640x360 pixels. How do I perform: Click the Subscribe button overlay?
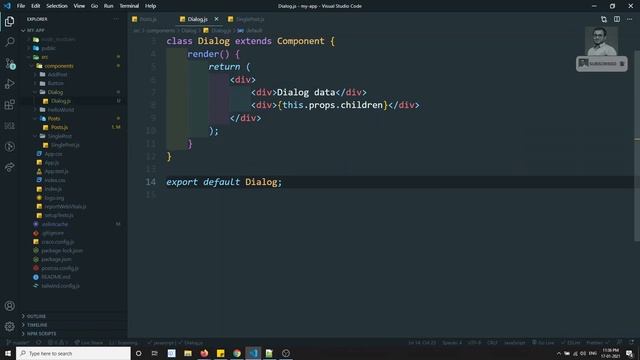coord(602,64)
